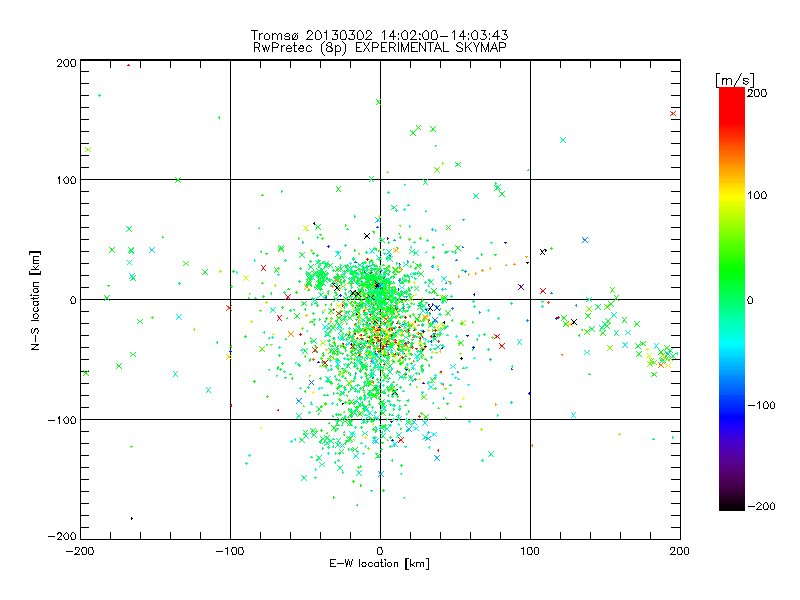Click the red X marker at far upper right

click(673, 113)
